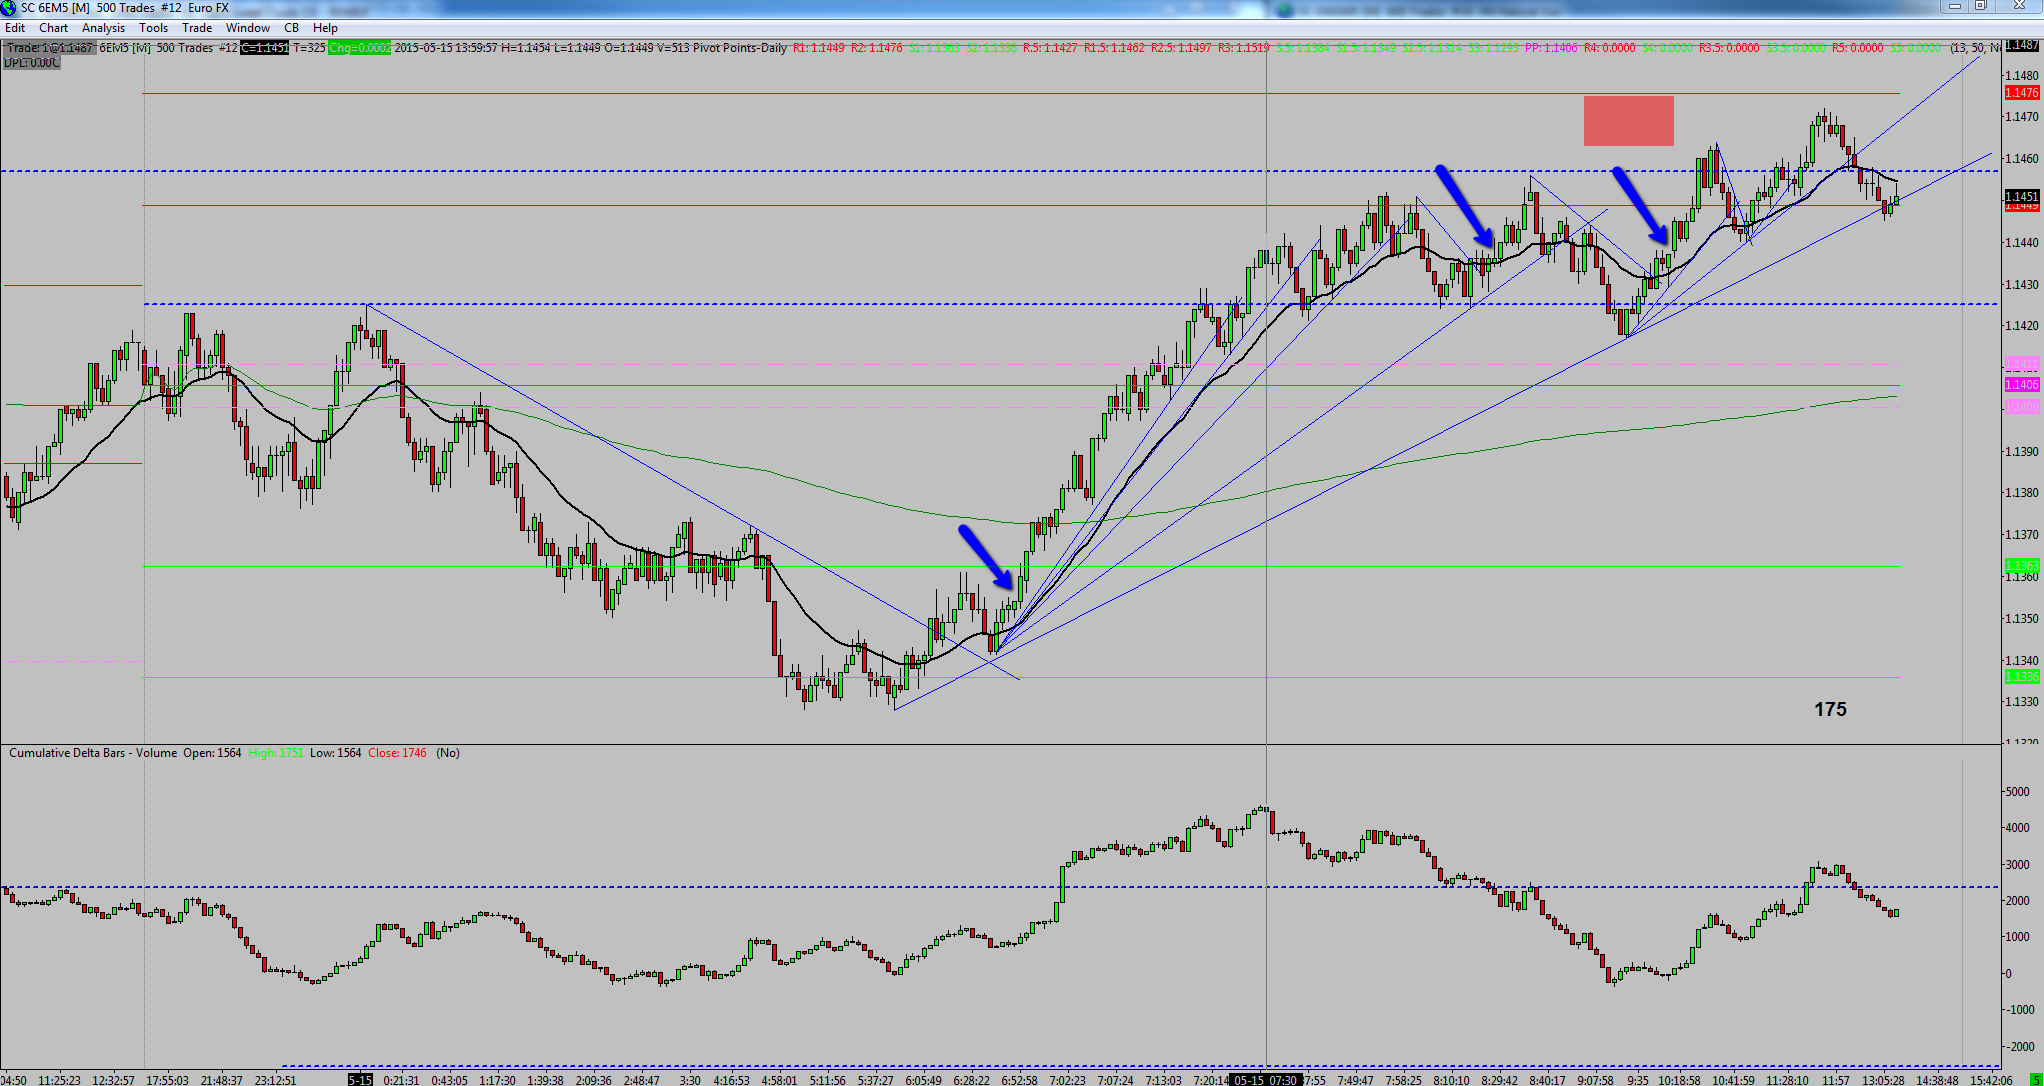
Task: Click the highlighted '05-15 07:30' time-axis label
Action: click(1266, 1080)
